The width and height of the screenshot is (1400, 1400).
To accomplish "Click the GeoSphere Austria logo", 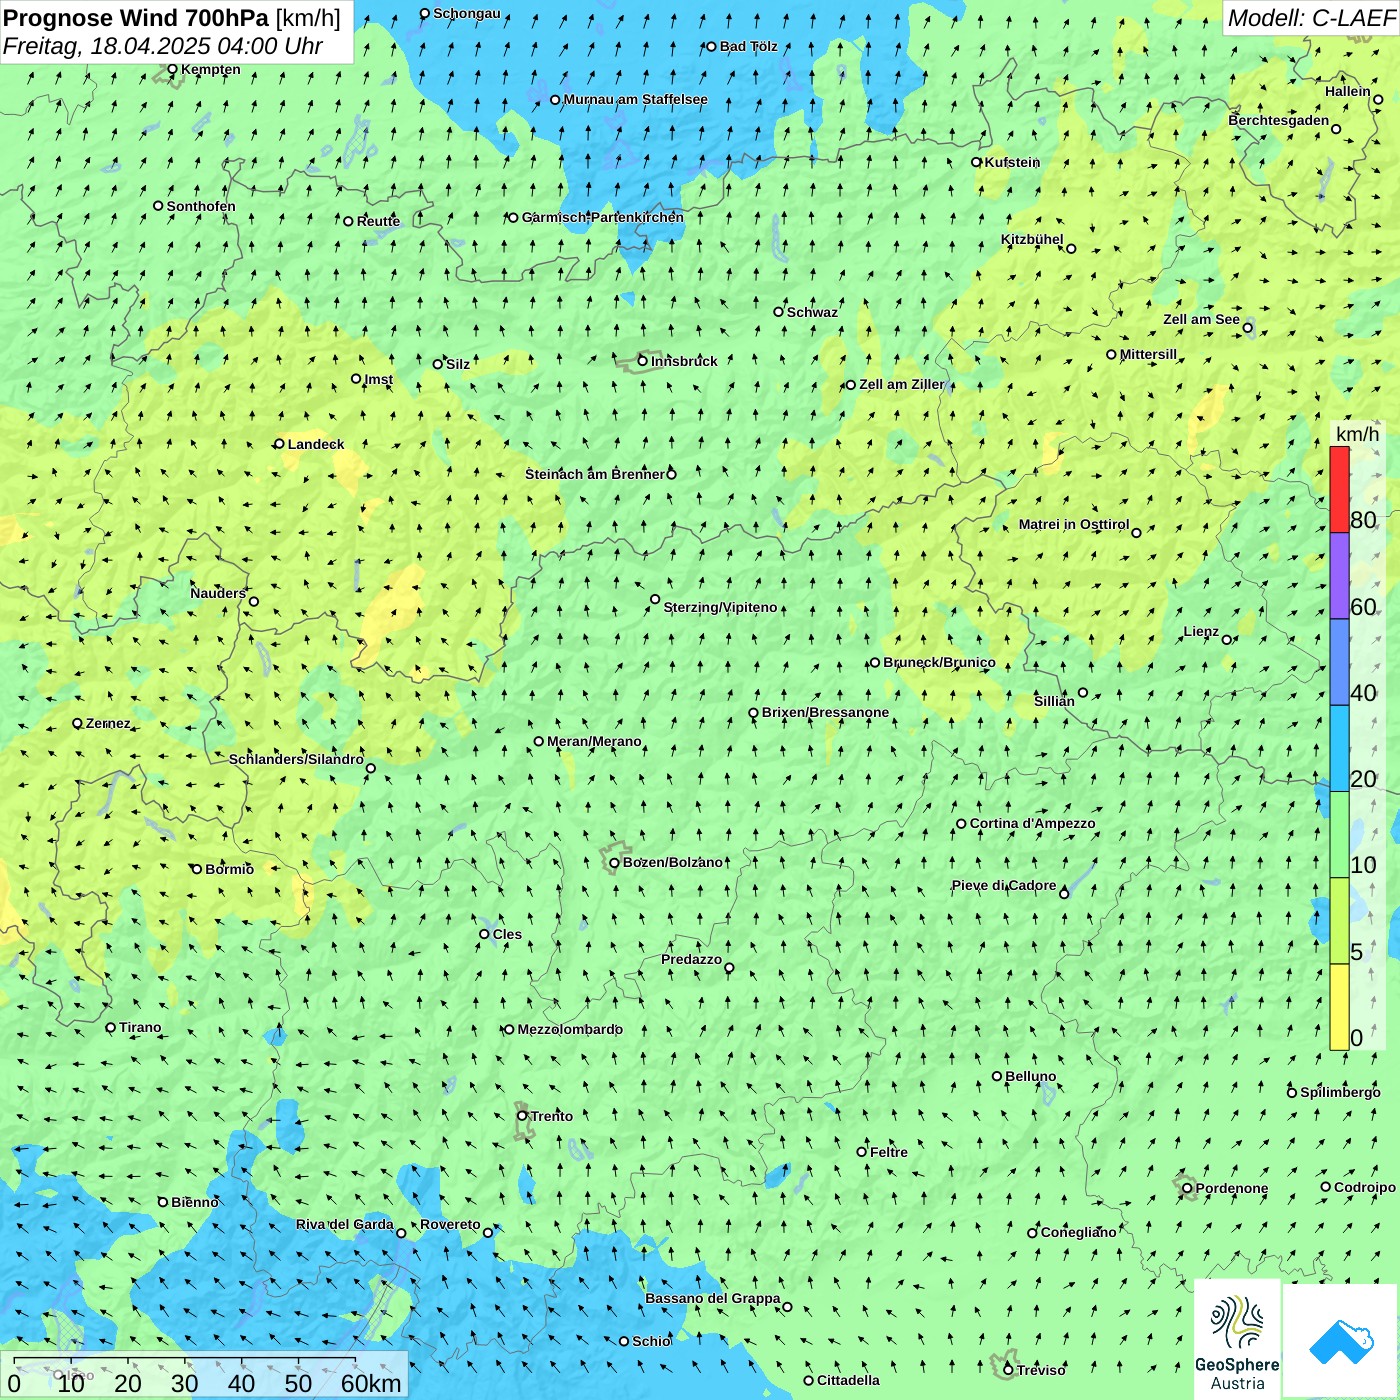I will [x=1237, y=1339].
